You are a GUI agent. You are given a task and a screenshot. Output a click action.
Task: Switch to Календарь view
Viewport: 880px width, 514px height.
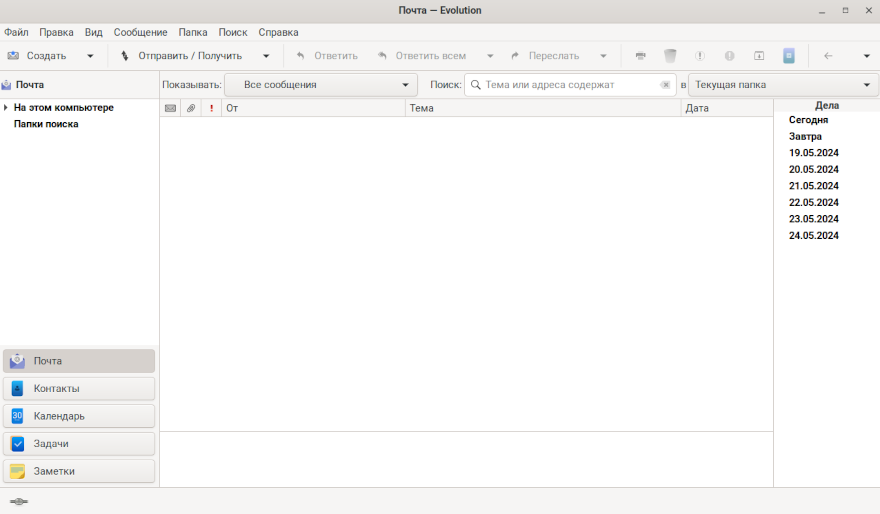tap(79, 416)
